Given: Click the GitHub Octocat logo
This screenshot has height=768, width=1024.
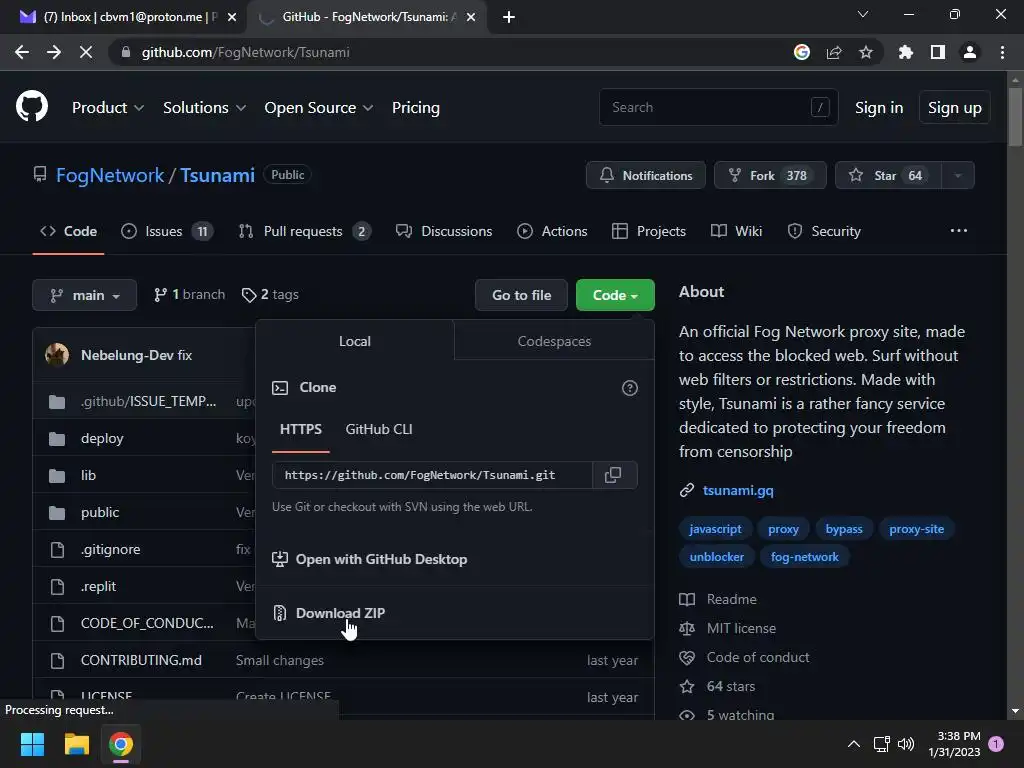Looking at the screenshot, I should tap(32, 106).
